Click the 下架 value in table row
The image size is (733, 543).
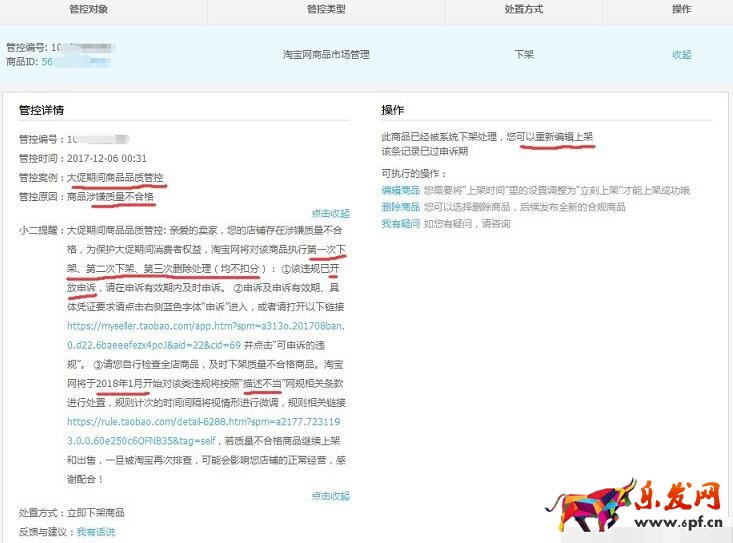pos(524,54)
